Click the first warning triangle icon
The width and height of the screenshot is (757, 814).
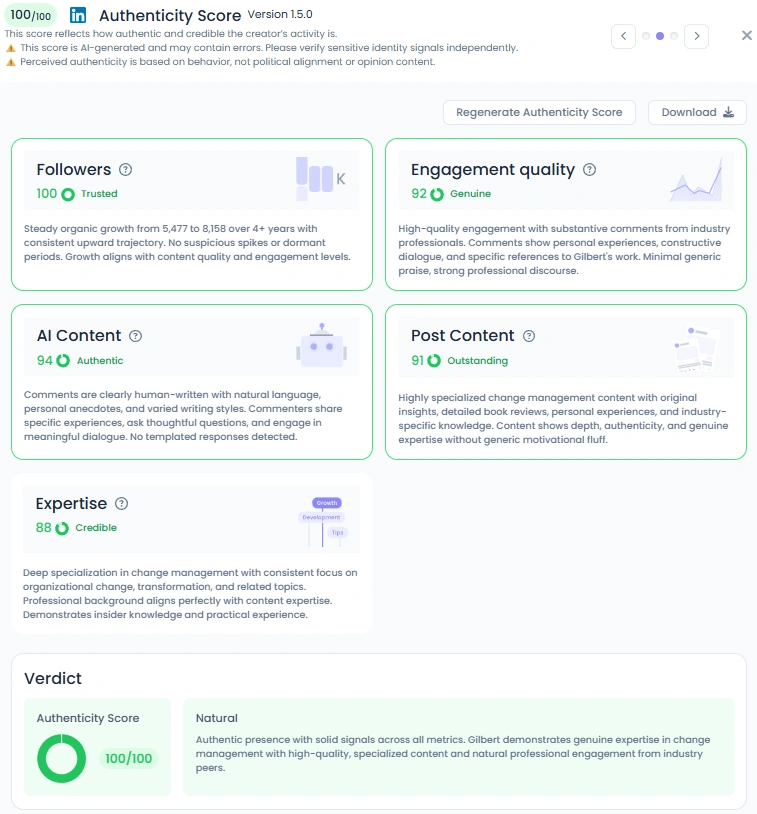11,48
